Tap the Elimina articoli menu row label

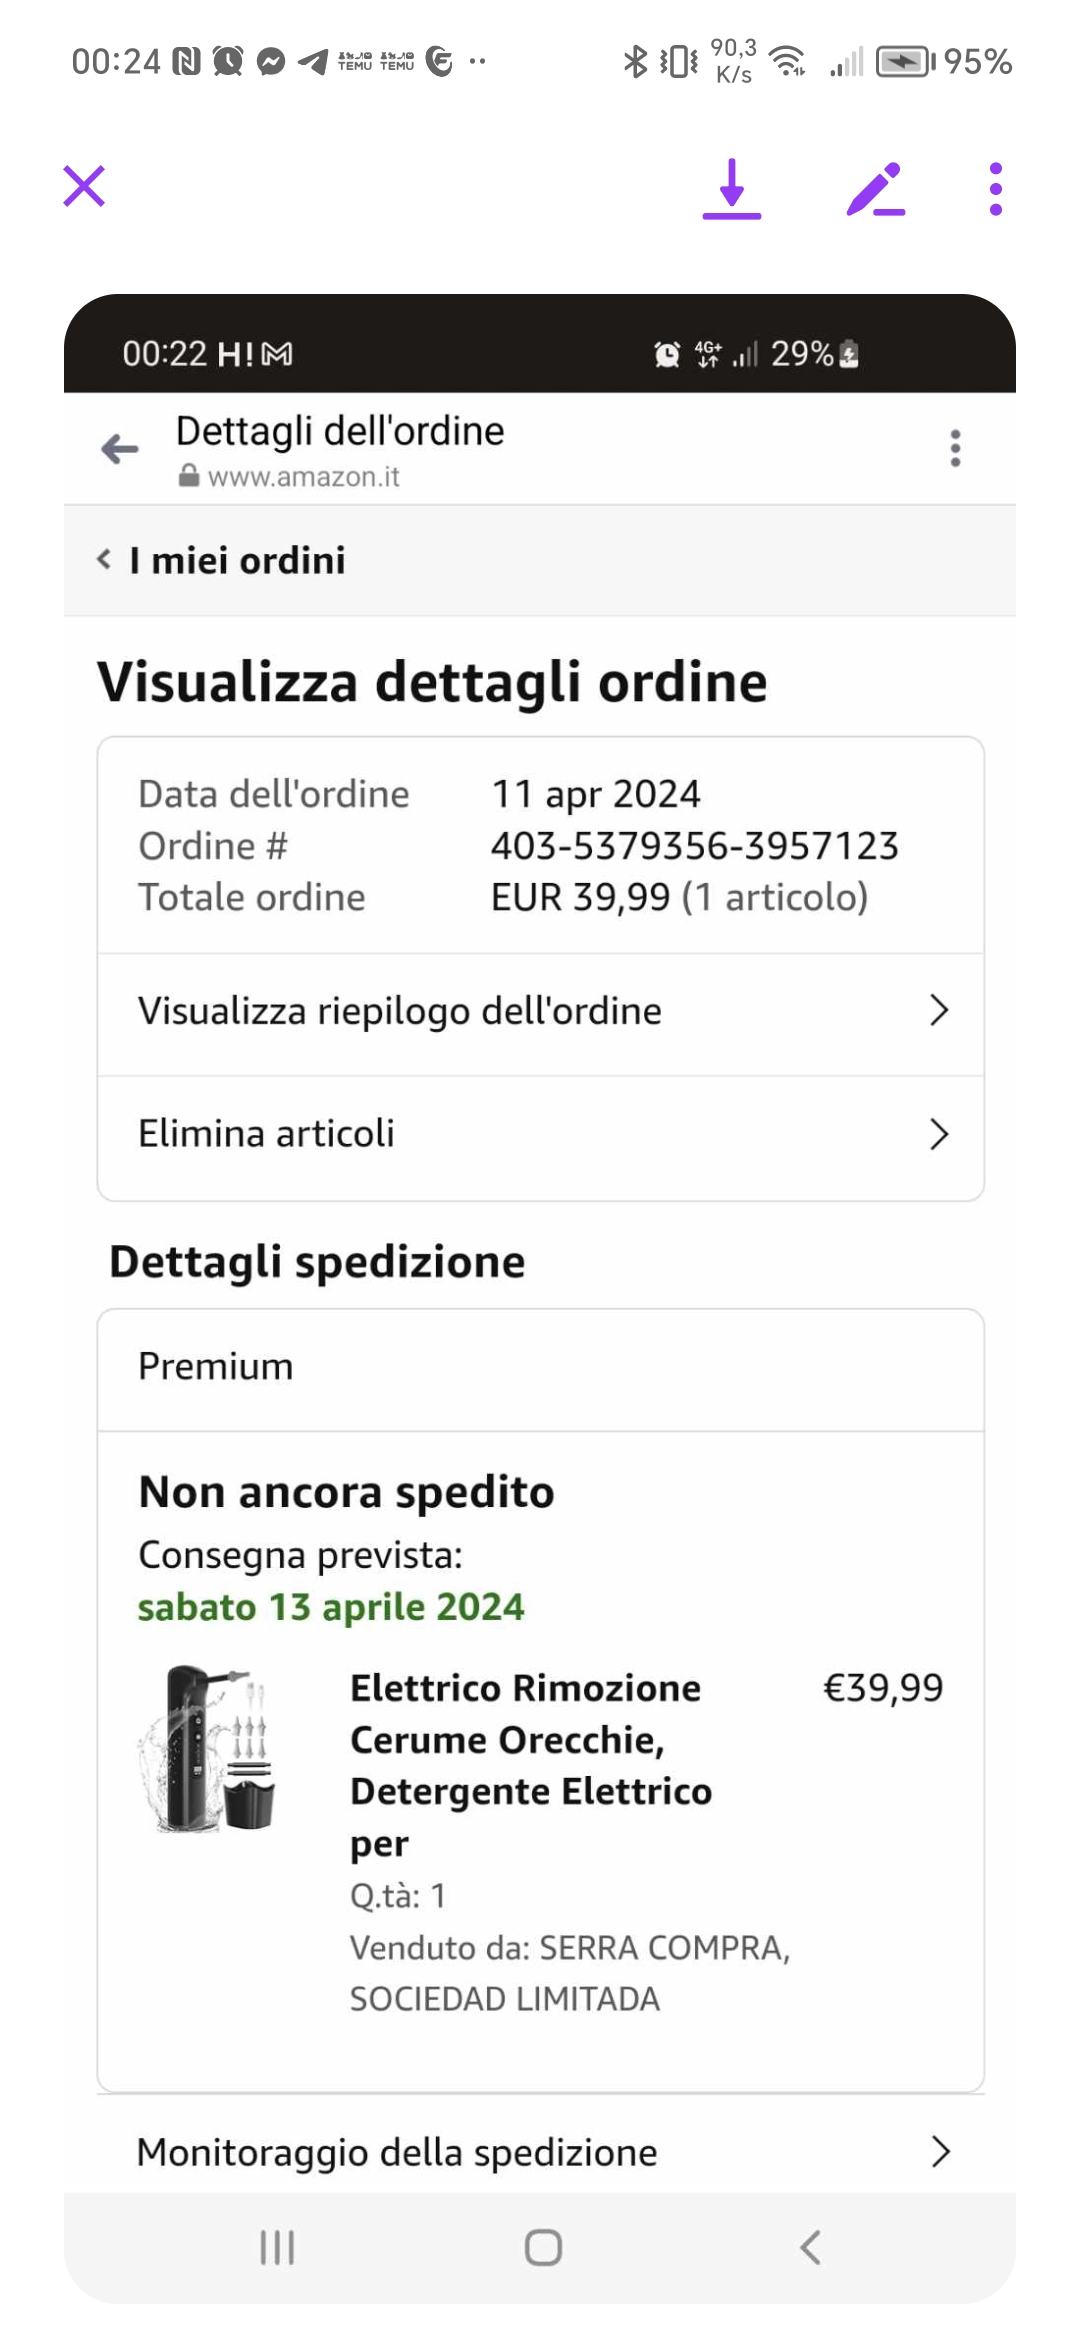point(266,1134)
